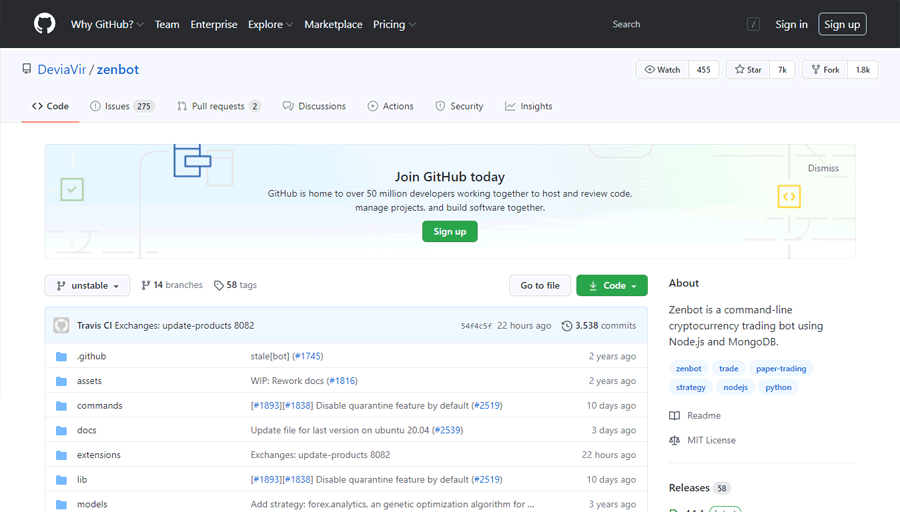Select the trade topic tag

click(728, 369)
